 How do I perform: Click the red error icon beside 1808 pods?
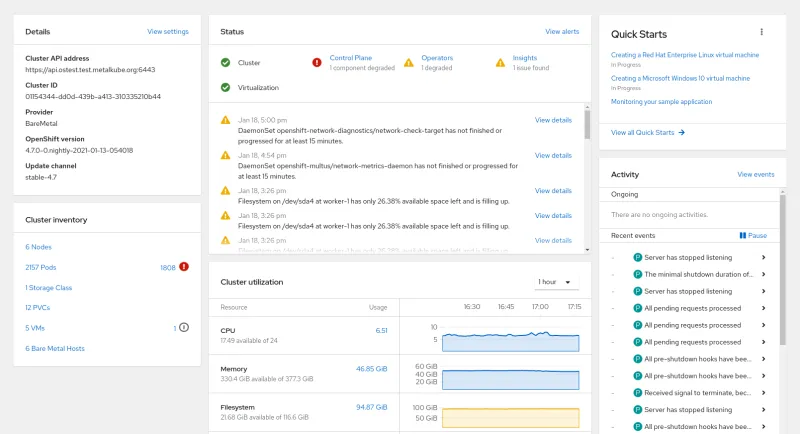[x=184, y=267]
